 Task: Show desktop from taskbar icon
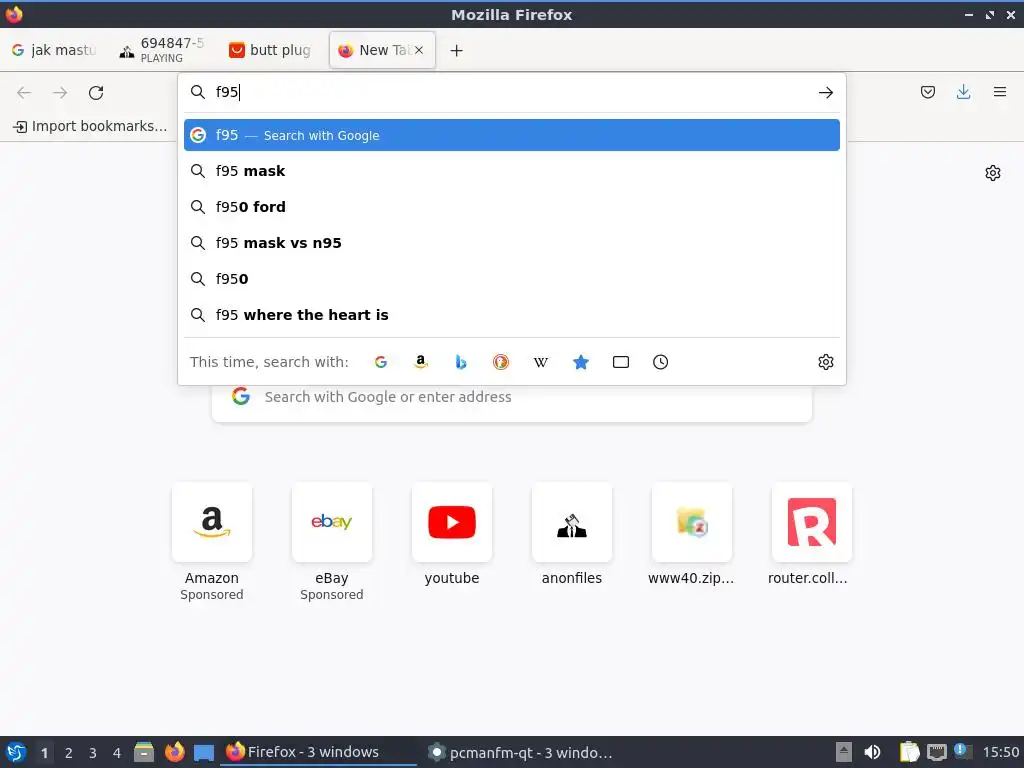click(x=204, y=753)
